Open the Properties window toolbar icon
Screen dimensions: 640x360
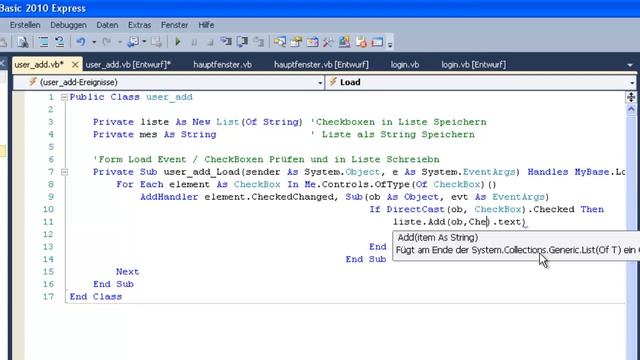[296, 42]
